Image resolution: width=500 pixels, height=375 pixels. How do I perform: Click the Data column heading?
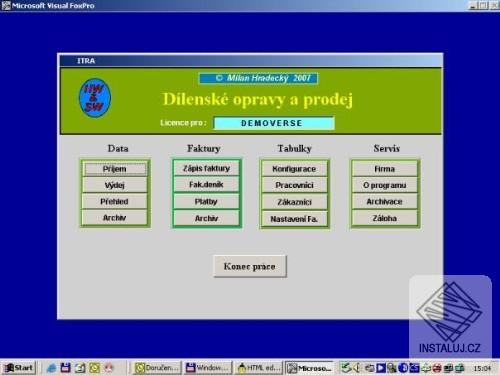pos(118,148)
